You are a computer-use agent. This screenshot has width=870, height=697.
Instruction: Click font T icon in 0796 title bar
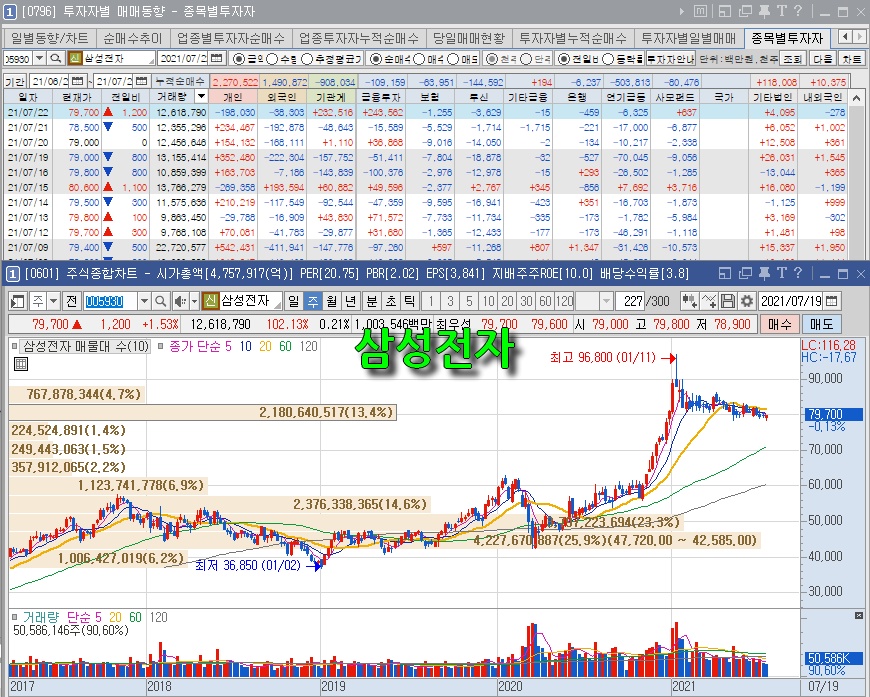pyautogui.click(x=782, y=11)
